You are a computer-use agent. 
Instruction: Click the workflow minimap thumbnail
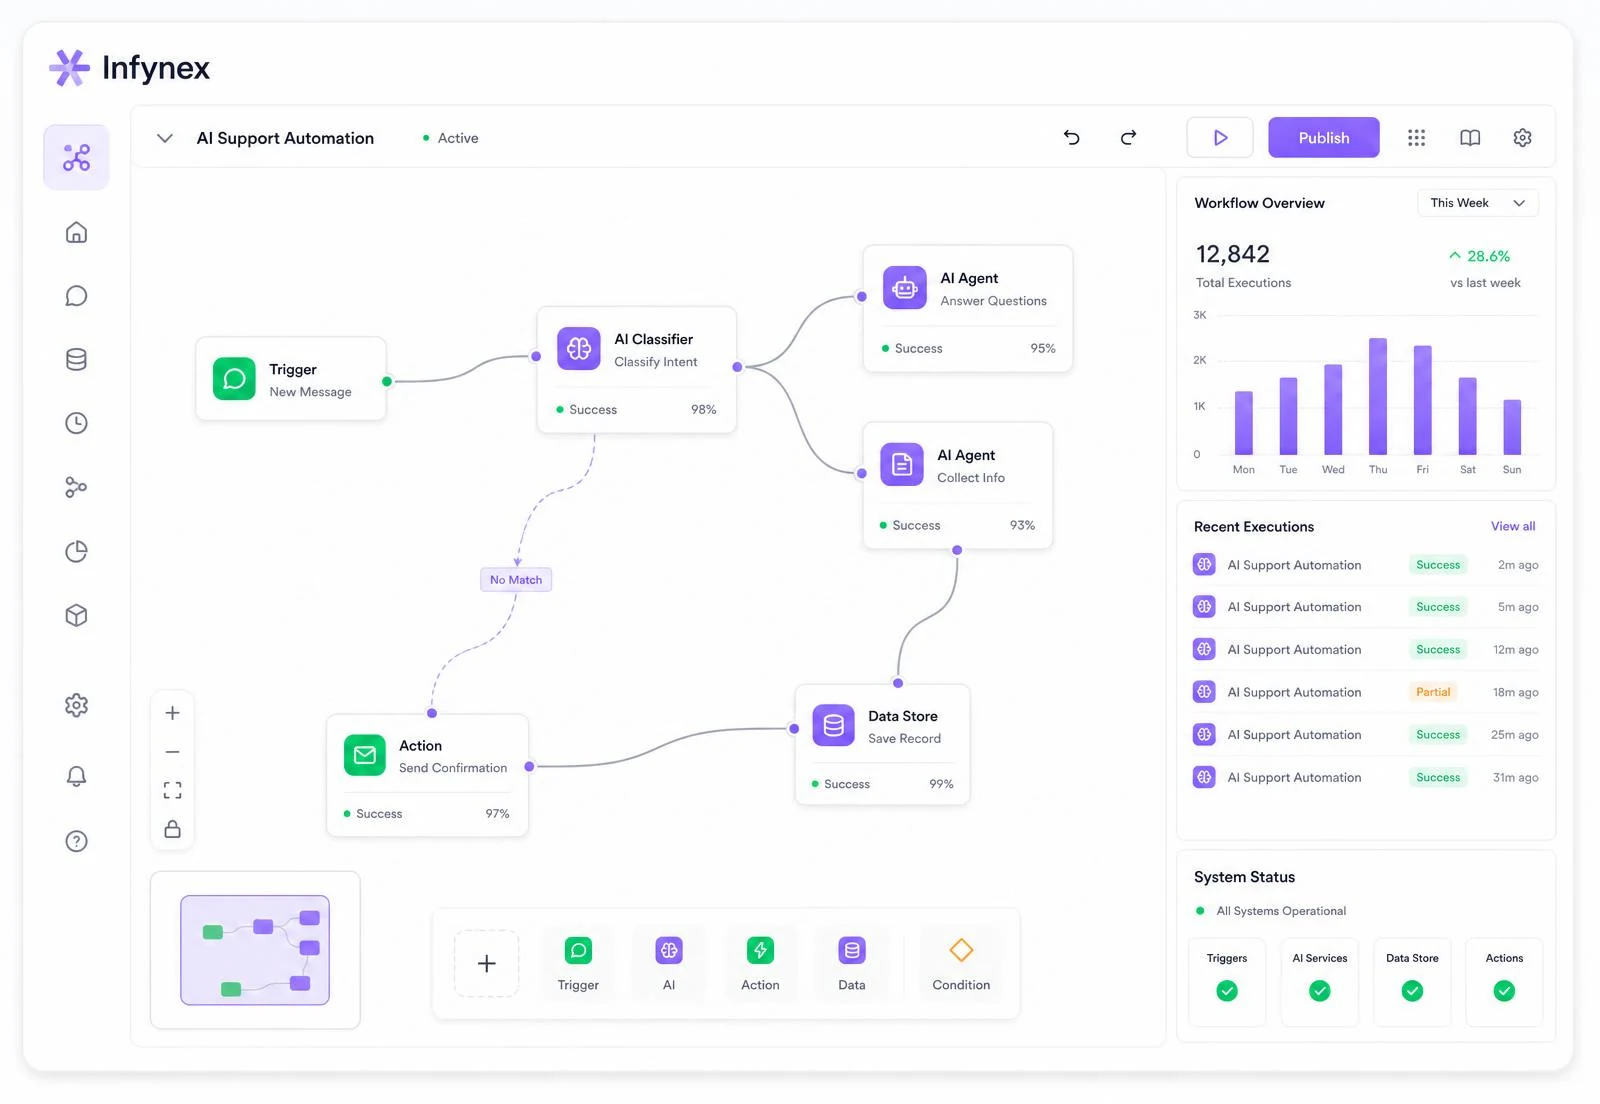[x=255, y=950]
